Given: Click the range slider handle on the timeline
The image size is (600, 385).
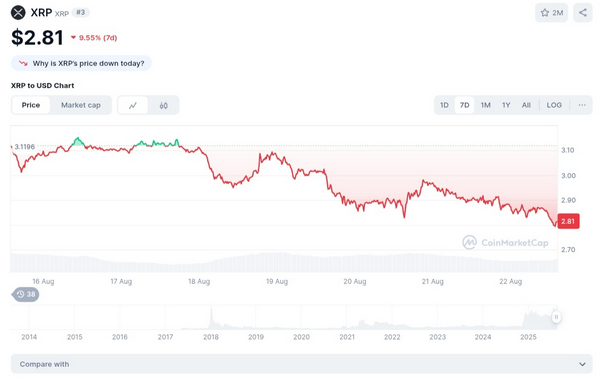Looking at the screenshot, I should 556,317.
